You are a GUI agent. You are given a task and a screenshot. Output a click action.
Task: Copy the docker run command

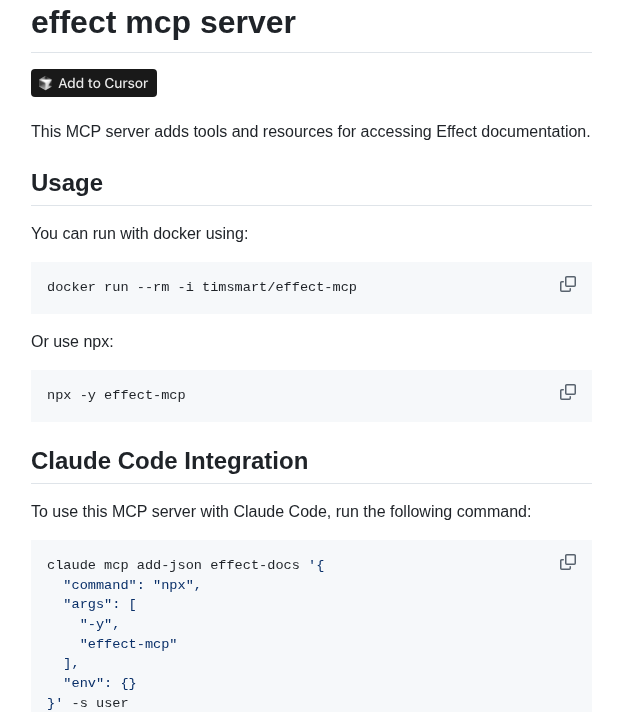(x=568, y=284)
